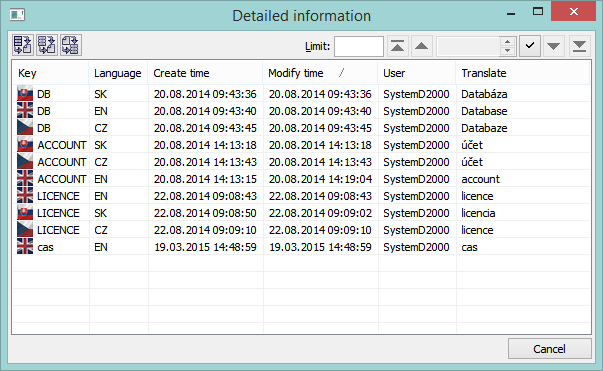This screenshot has height=371, width=603.
Task: Click translation 'licence' in LICENCE EN row
Action: 477,196
